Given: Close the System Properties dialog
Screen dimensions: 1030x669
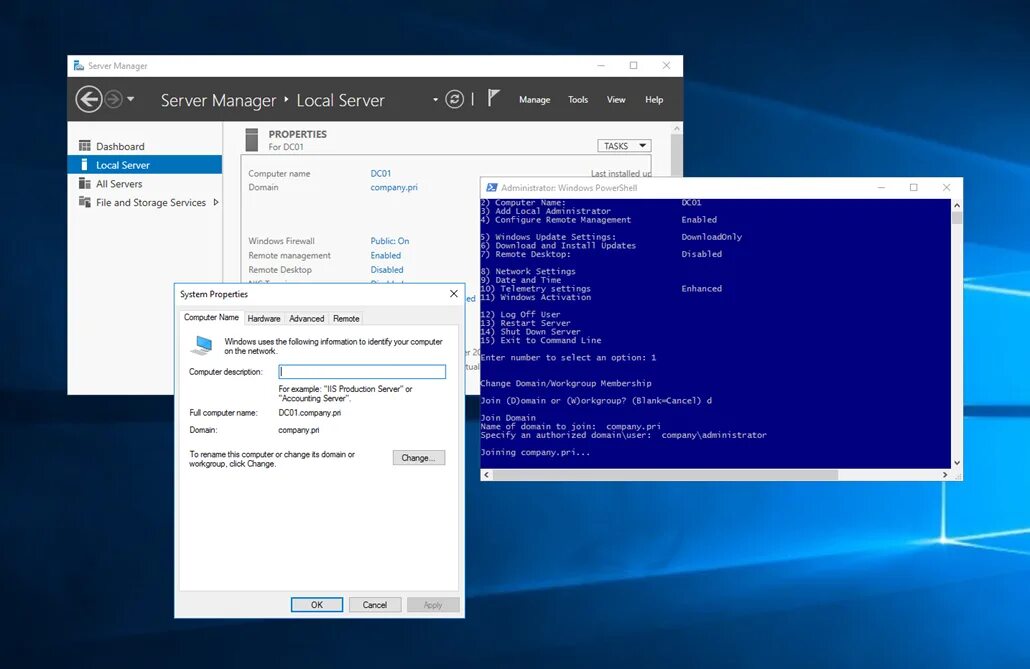Looking at the screenshot, I should [x=453, y=294].
